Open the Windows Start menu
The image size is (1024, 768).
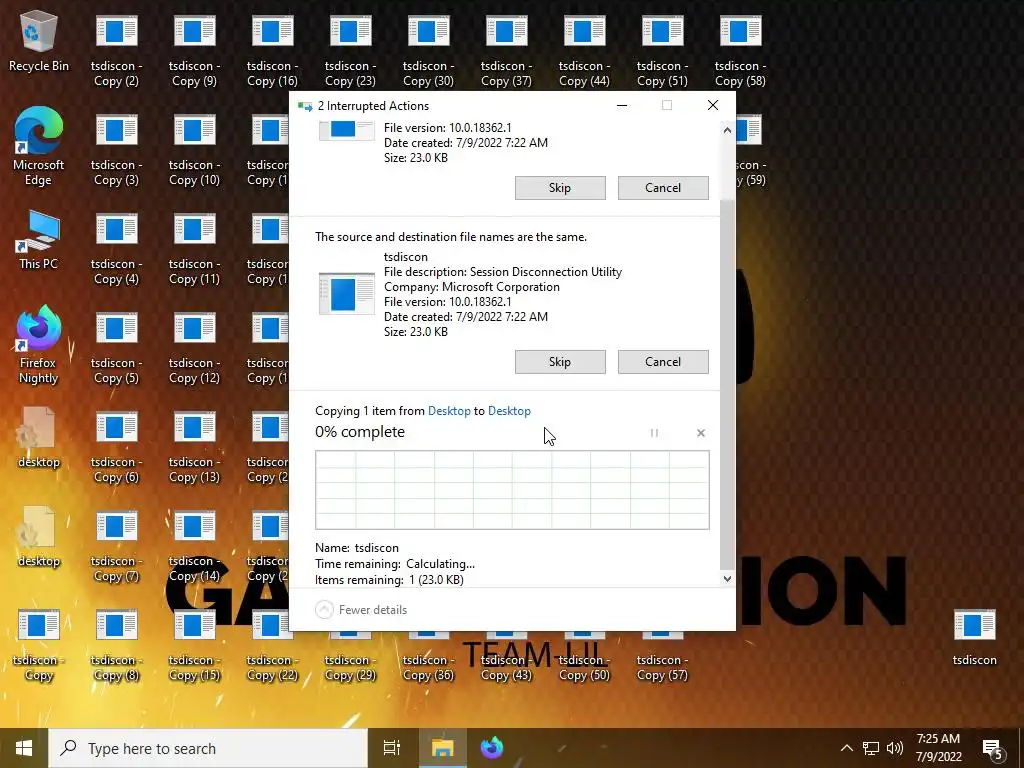point(24,748)
